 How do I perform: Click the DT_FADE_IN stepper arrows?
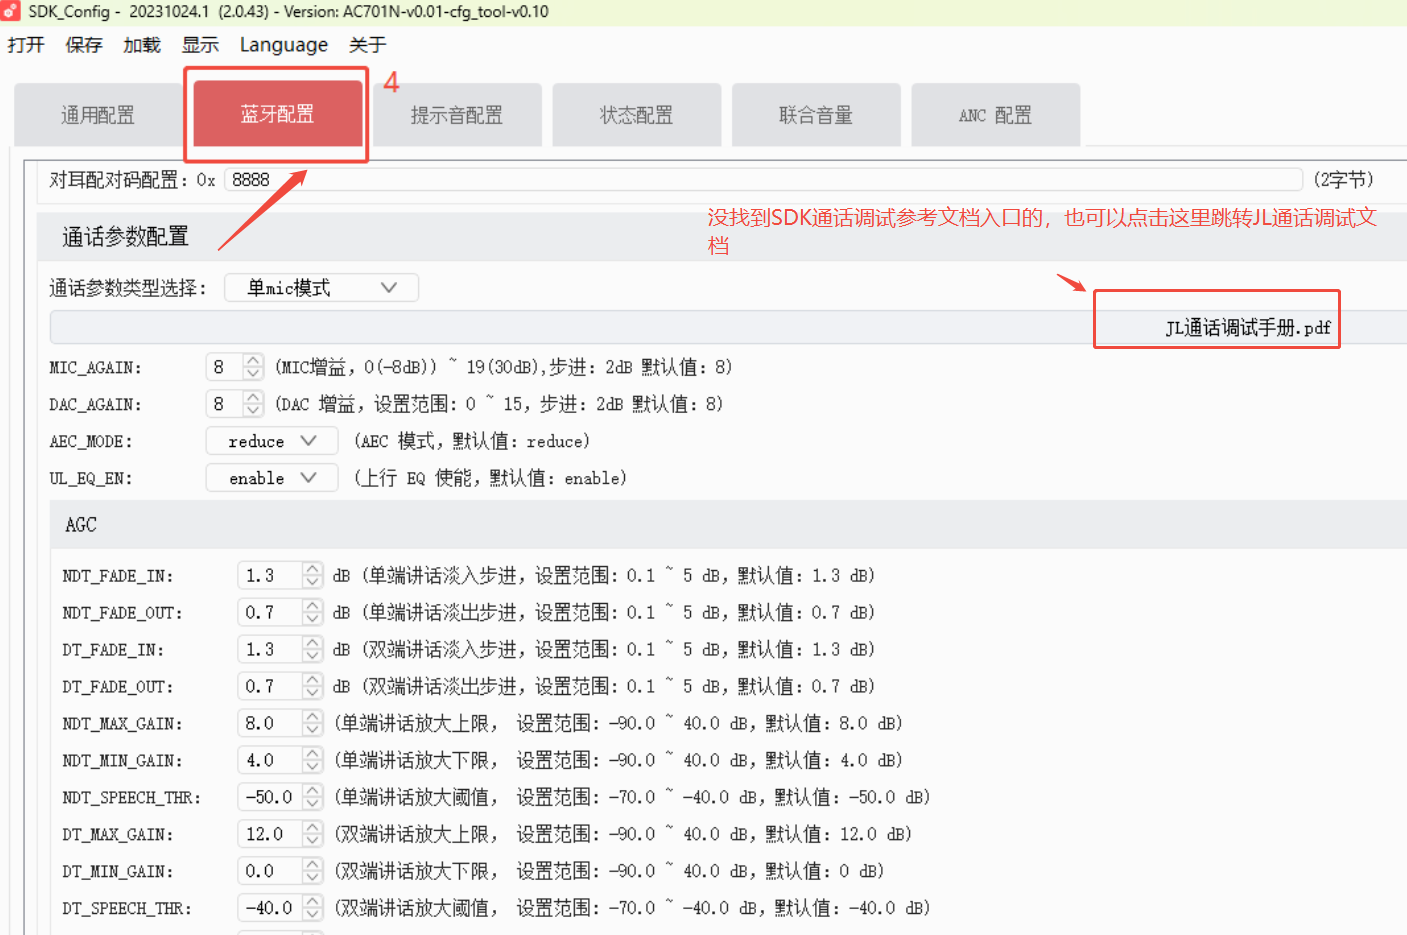coord(312,649)
